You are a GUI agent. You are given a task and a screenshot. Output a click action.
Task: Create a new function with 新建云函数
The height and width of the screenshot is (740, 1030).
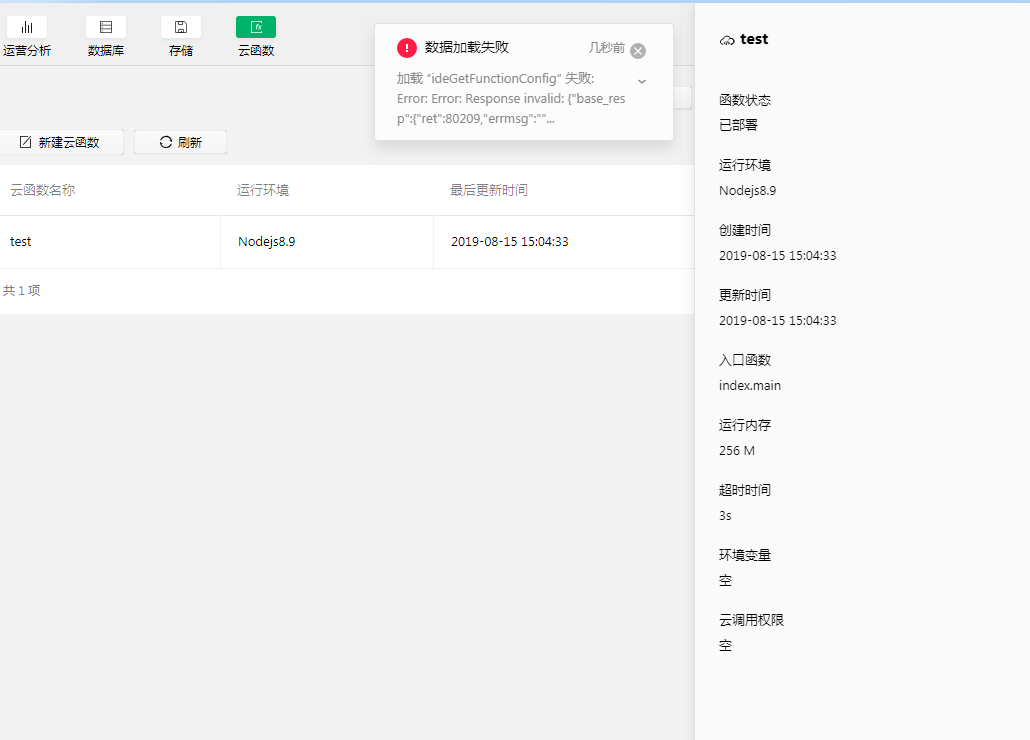pos(61,142)
